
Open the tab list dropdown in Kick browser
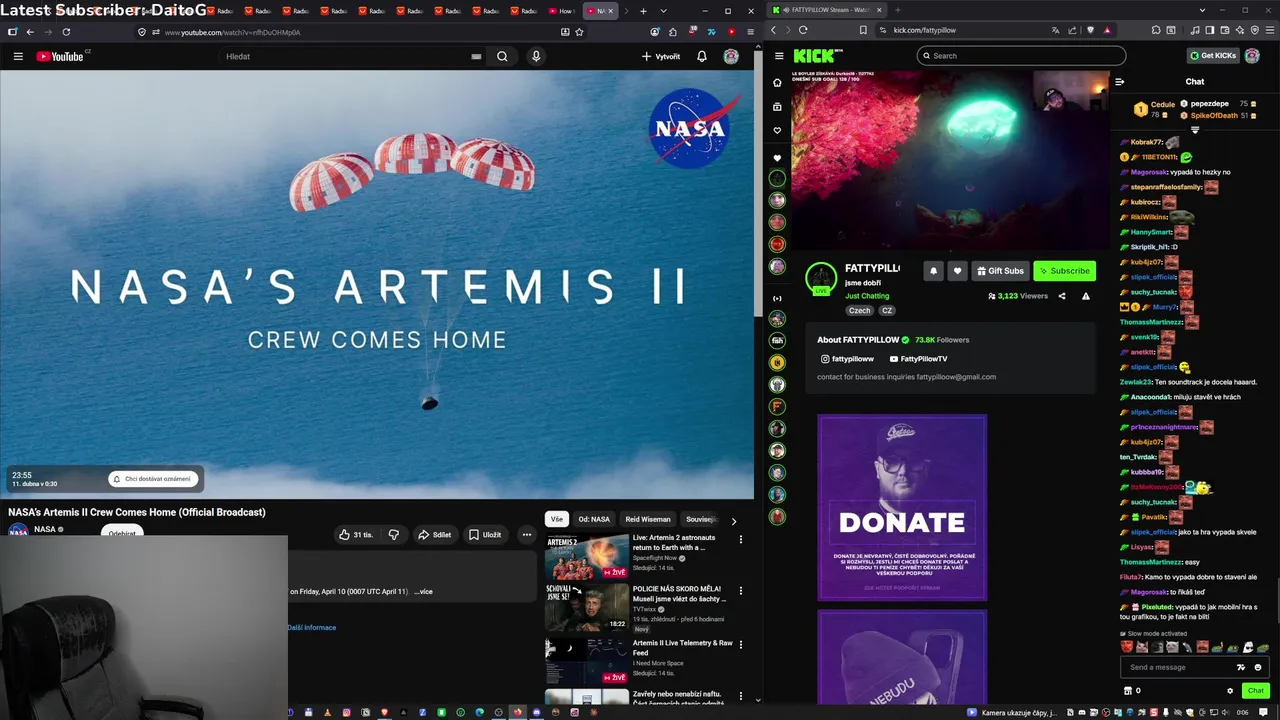coord(1202,10)
